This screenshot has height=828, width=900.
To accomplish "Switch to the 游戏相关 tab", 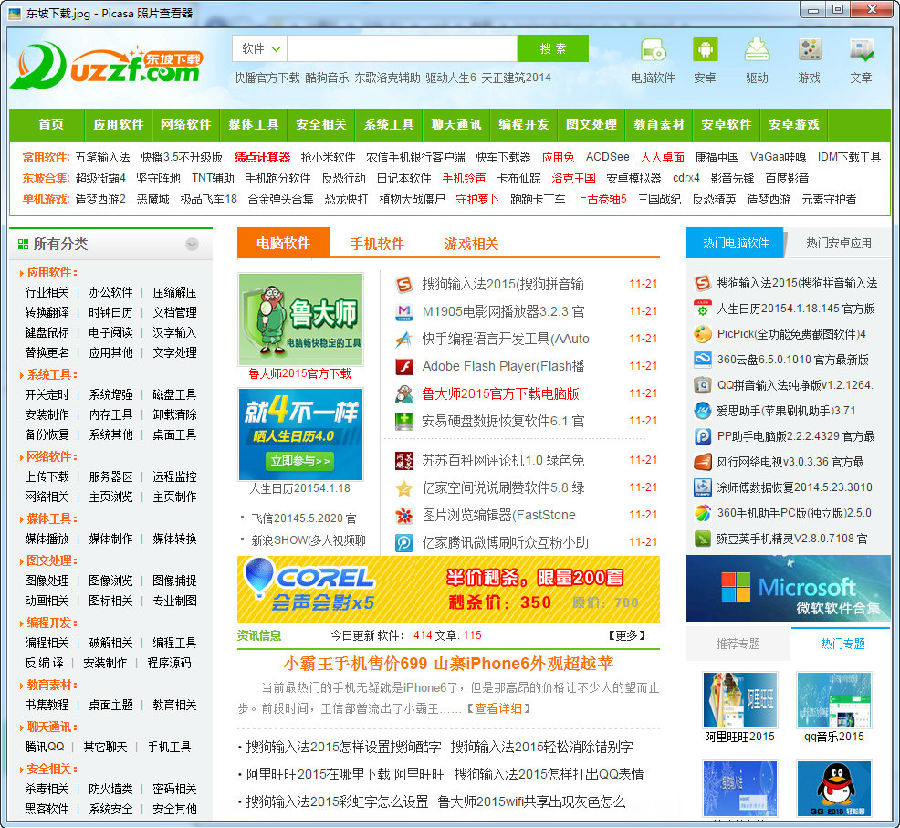I will tap(471, 243).
